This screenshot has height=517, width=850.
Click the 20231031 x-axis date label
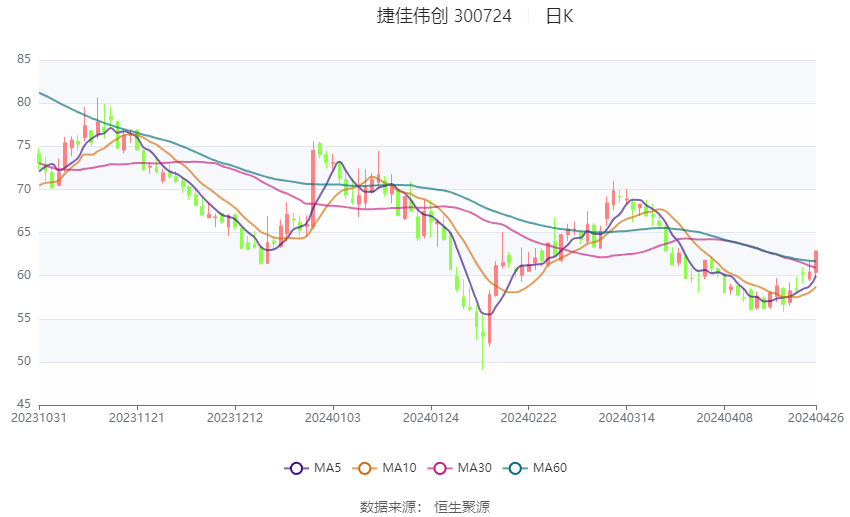click(x=39, y=418)
